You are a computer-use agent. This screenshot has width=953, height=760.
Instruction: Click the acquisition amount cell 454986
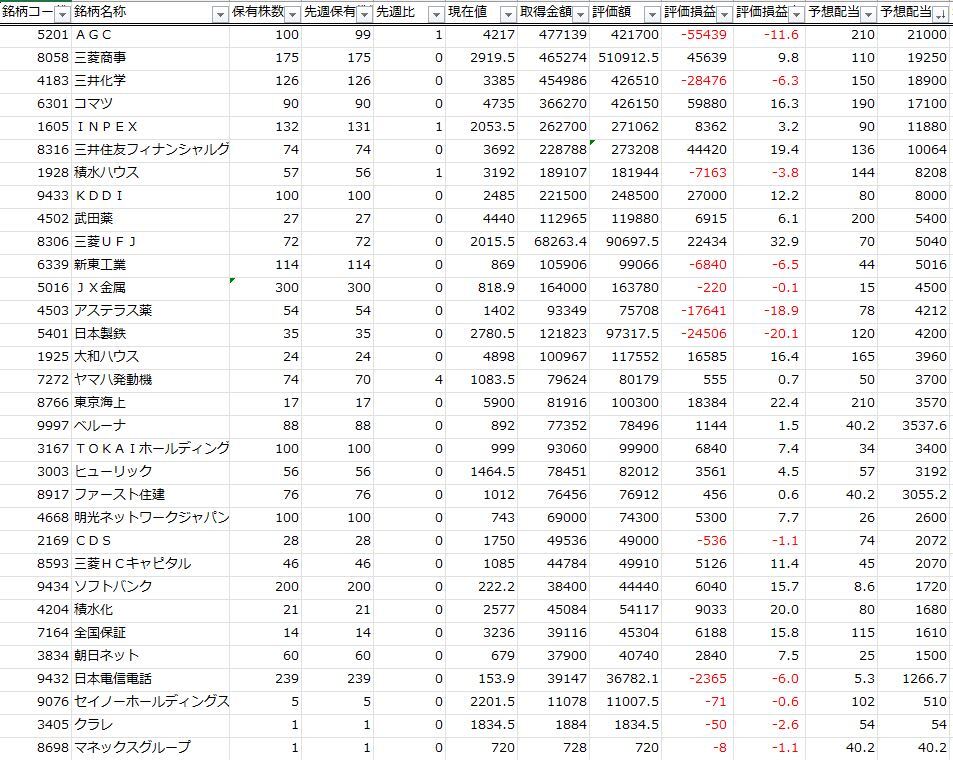pyautogui.click(x=553, y=81)
